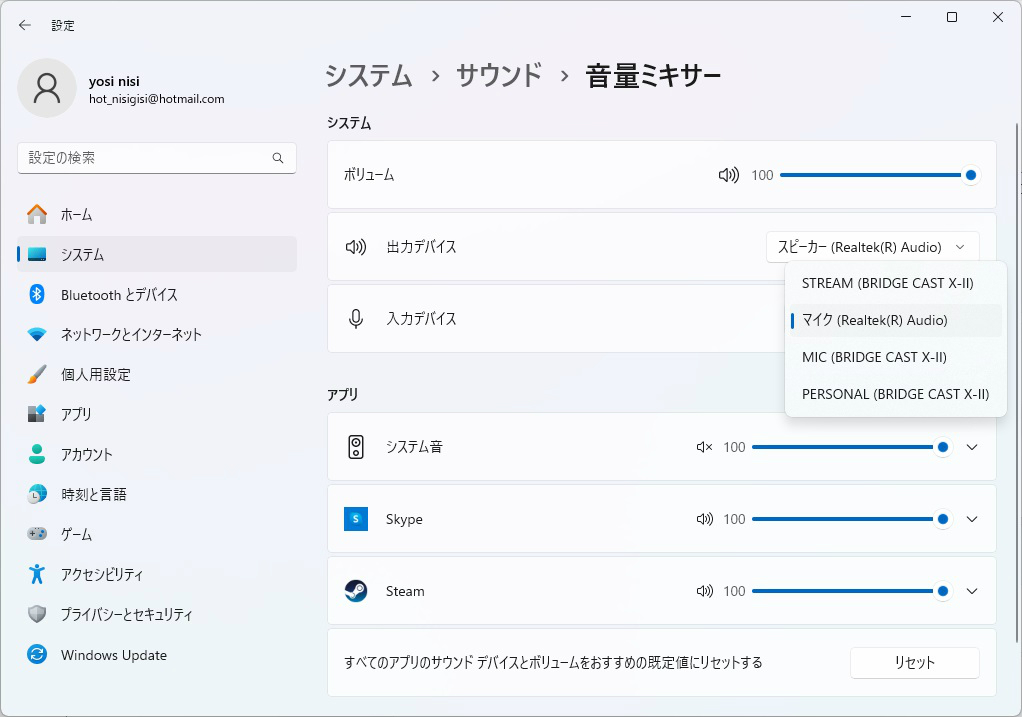Open the 出力デバイス speaker dropdown
Screen dimensions: 1022x717
(x=872, y=247)
